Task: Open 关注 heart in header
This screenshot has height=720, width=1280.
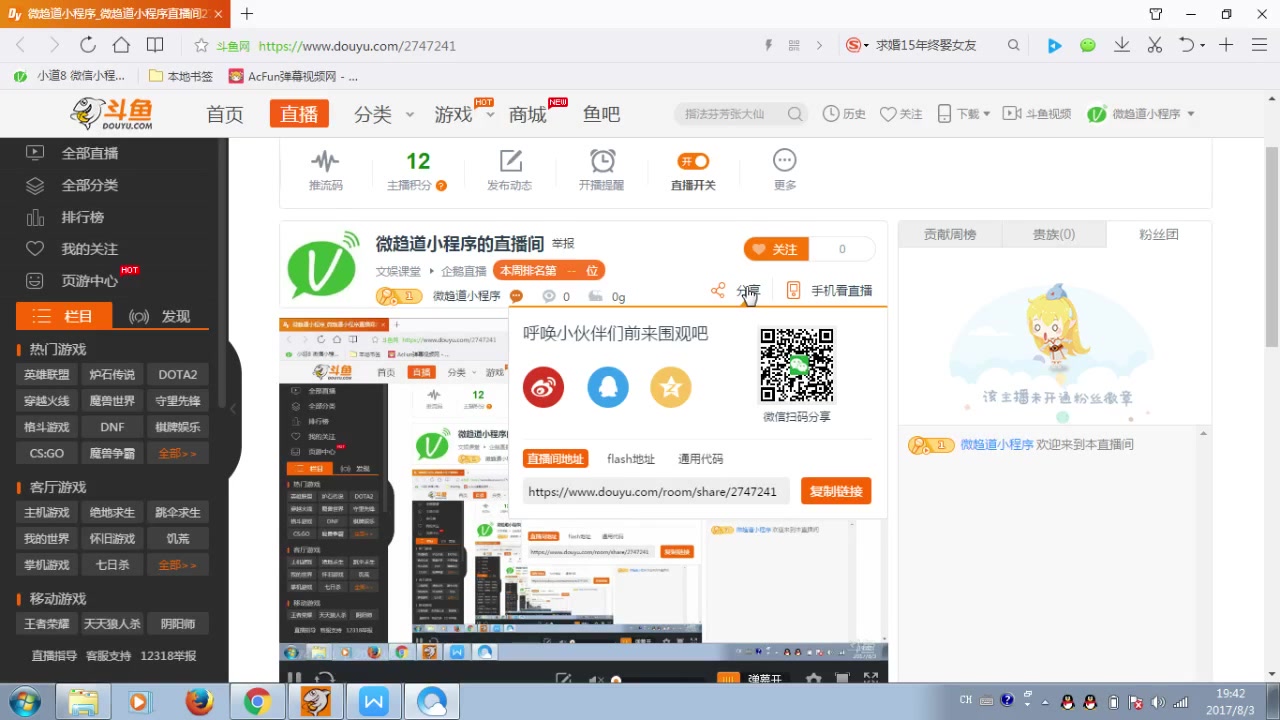Action: 901,114
